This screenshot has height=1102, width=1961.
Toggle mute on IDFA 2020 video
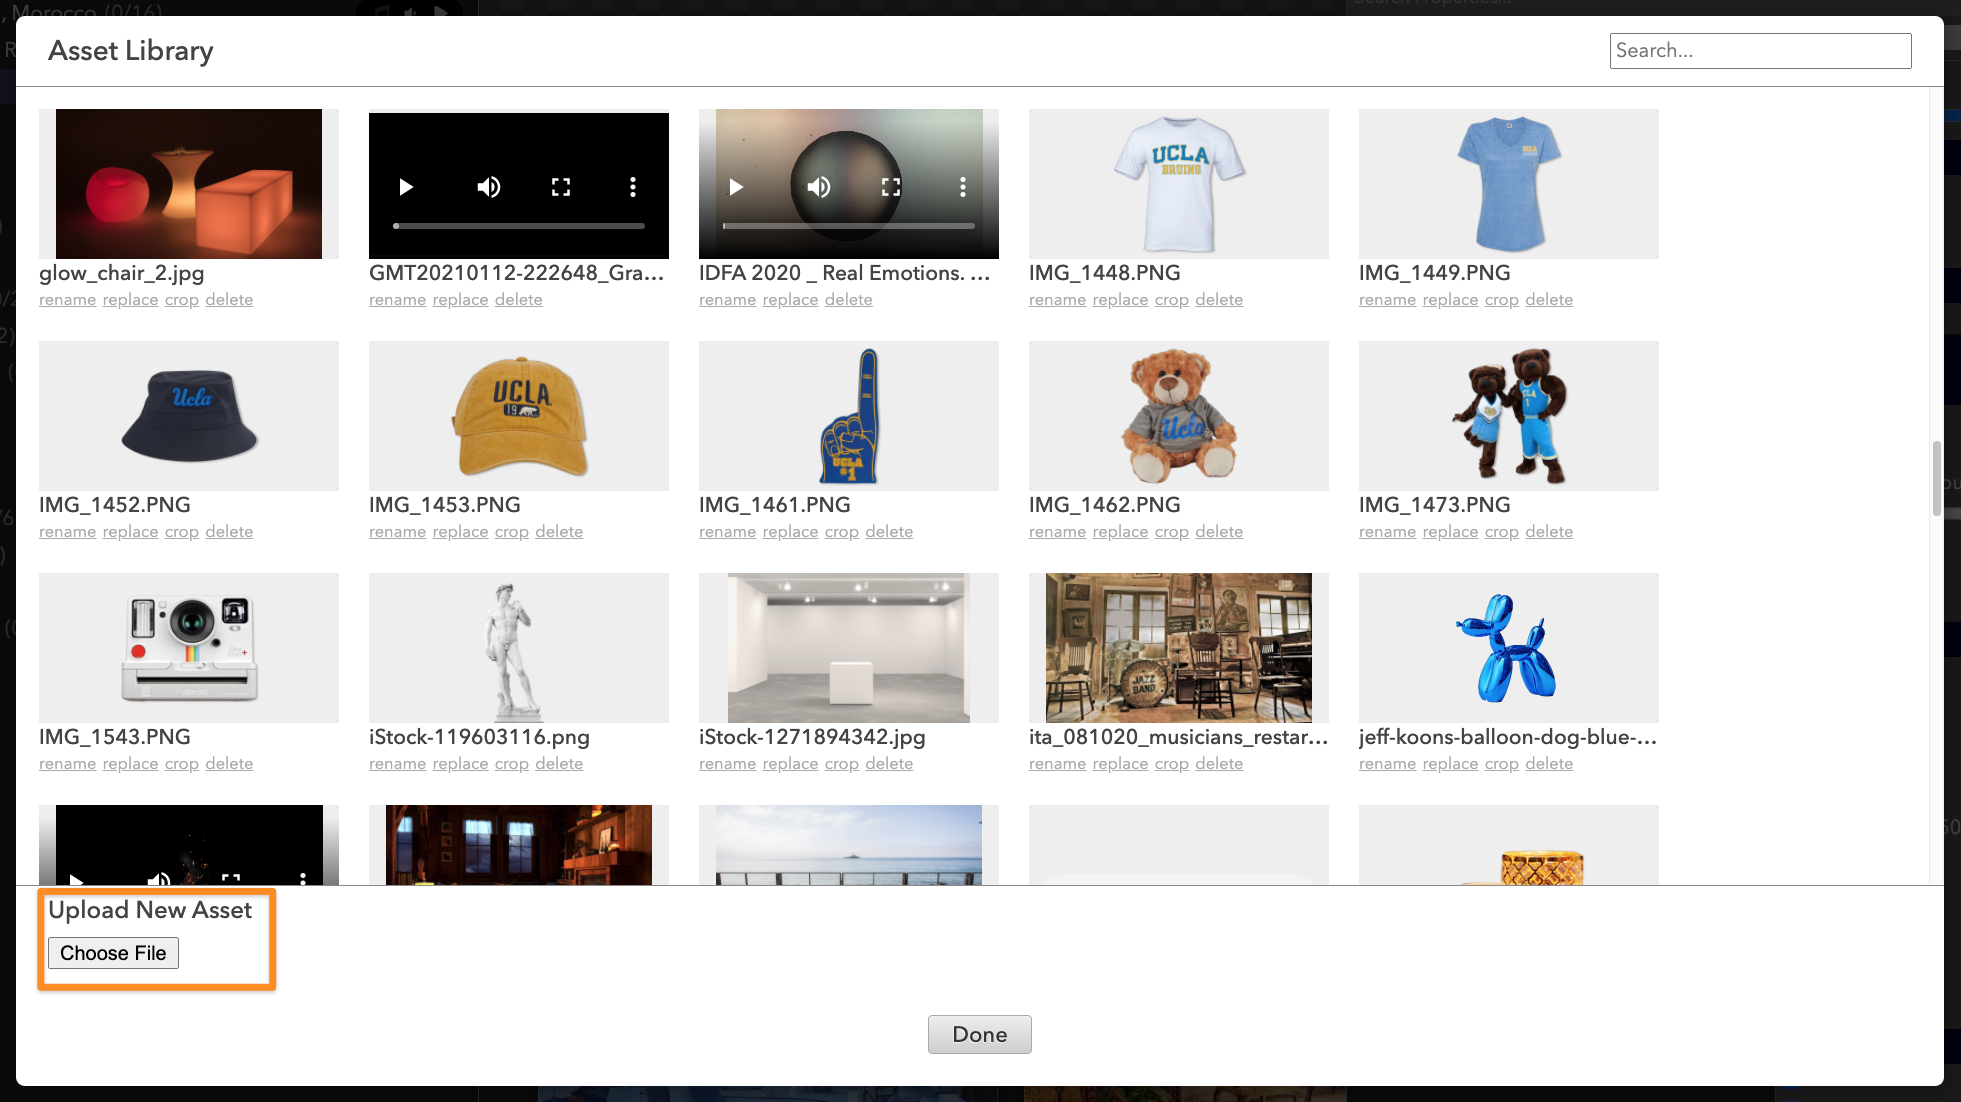819,187
